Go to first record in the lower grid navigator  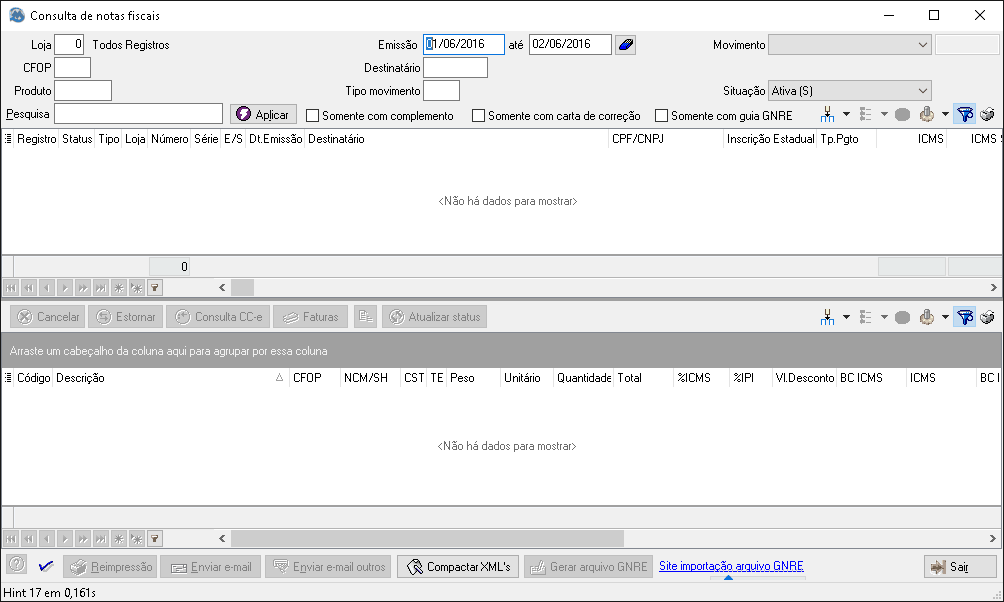coord(11,539)
